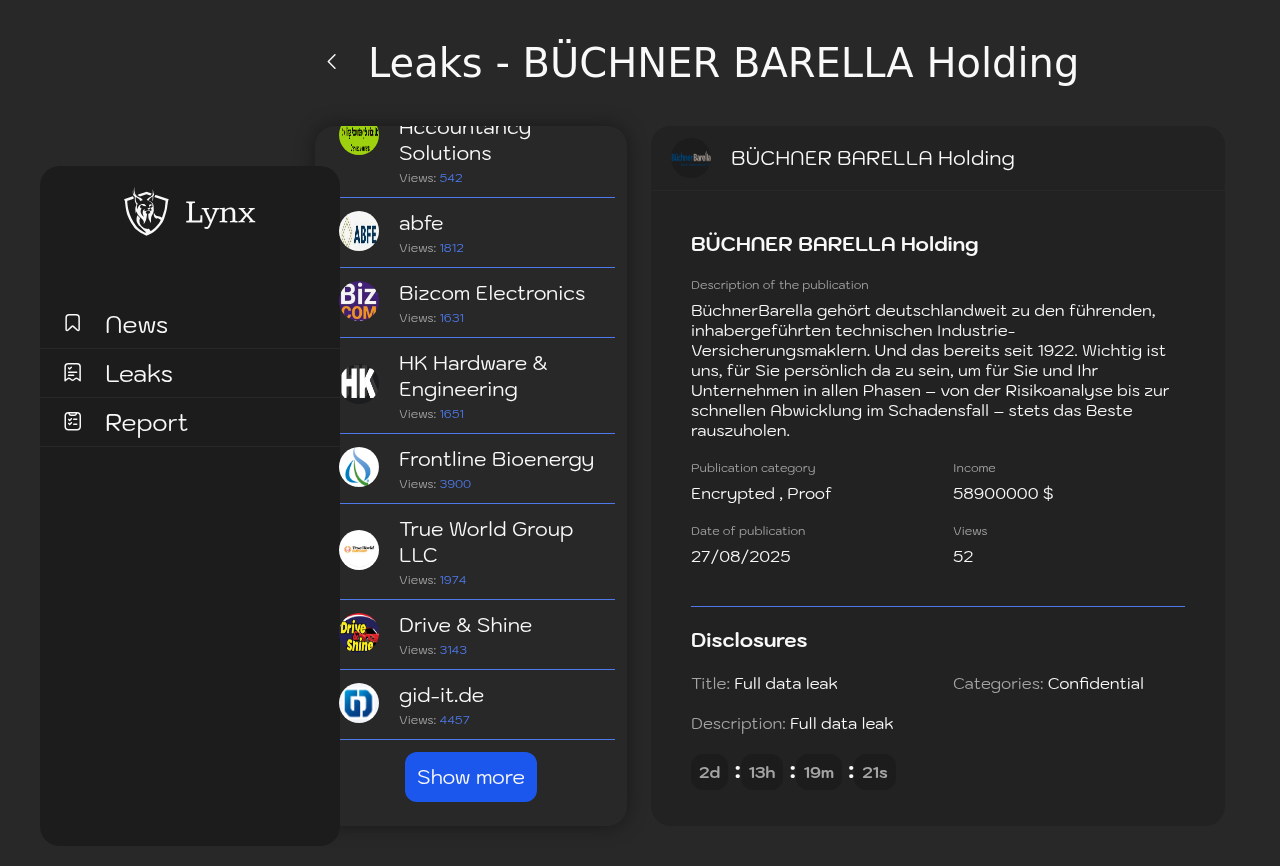Click the Disclosures heading

click(749, 640)
